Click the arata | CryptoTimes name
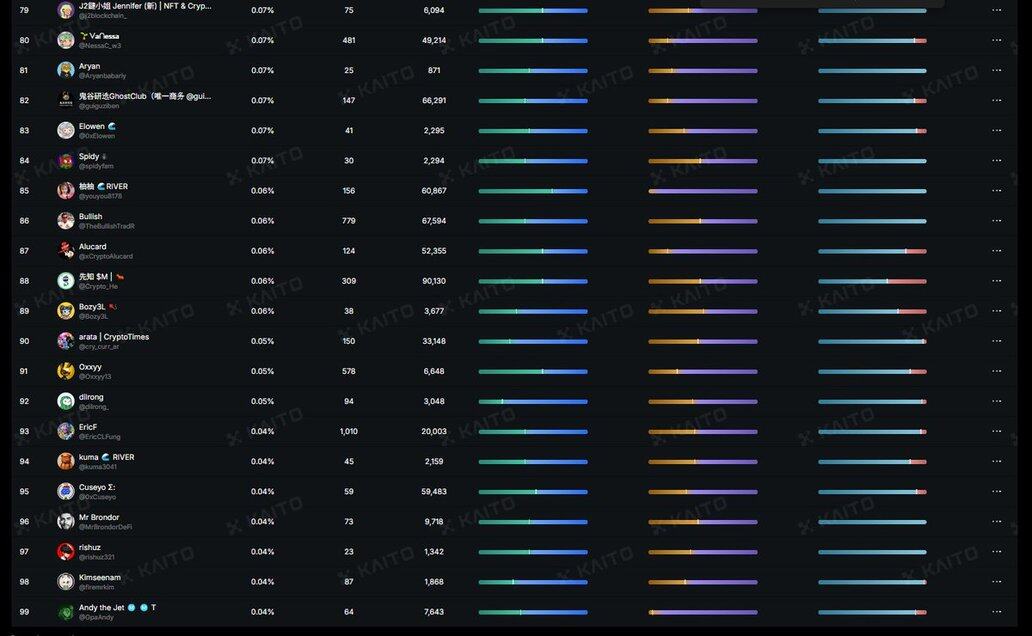The height and width of the screenshot is (636, 1032). pos(114,337)
